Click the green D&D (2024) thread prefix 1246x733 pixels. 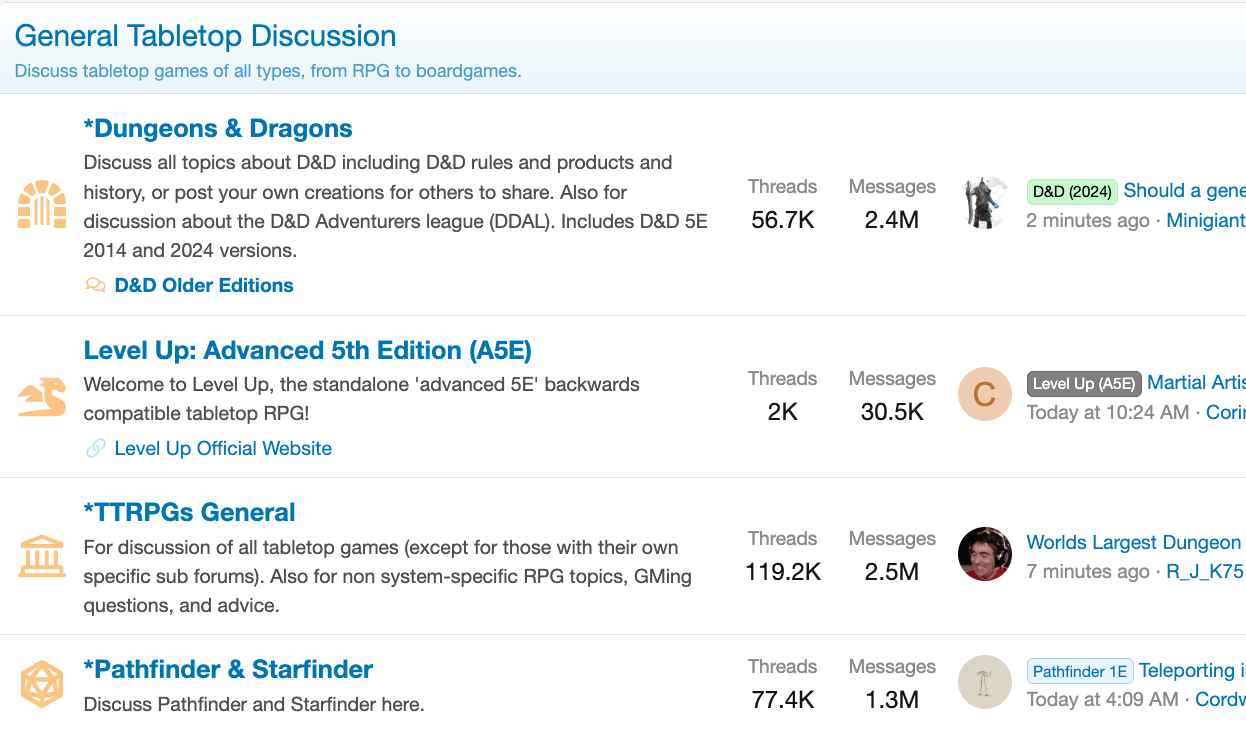tap(1071, 191)
